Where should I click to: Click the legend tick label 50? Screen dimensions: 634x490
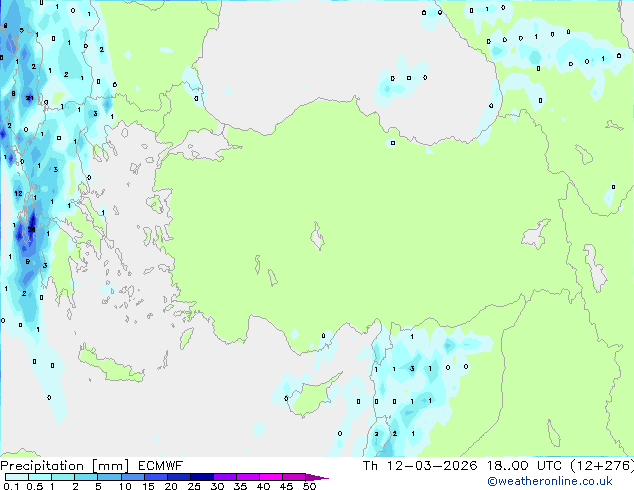309,487
